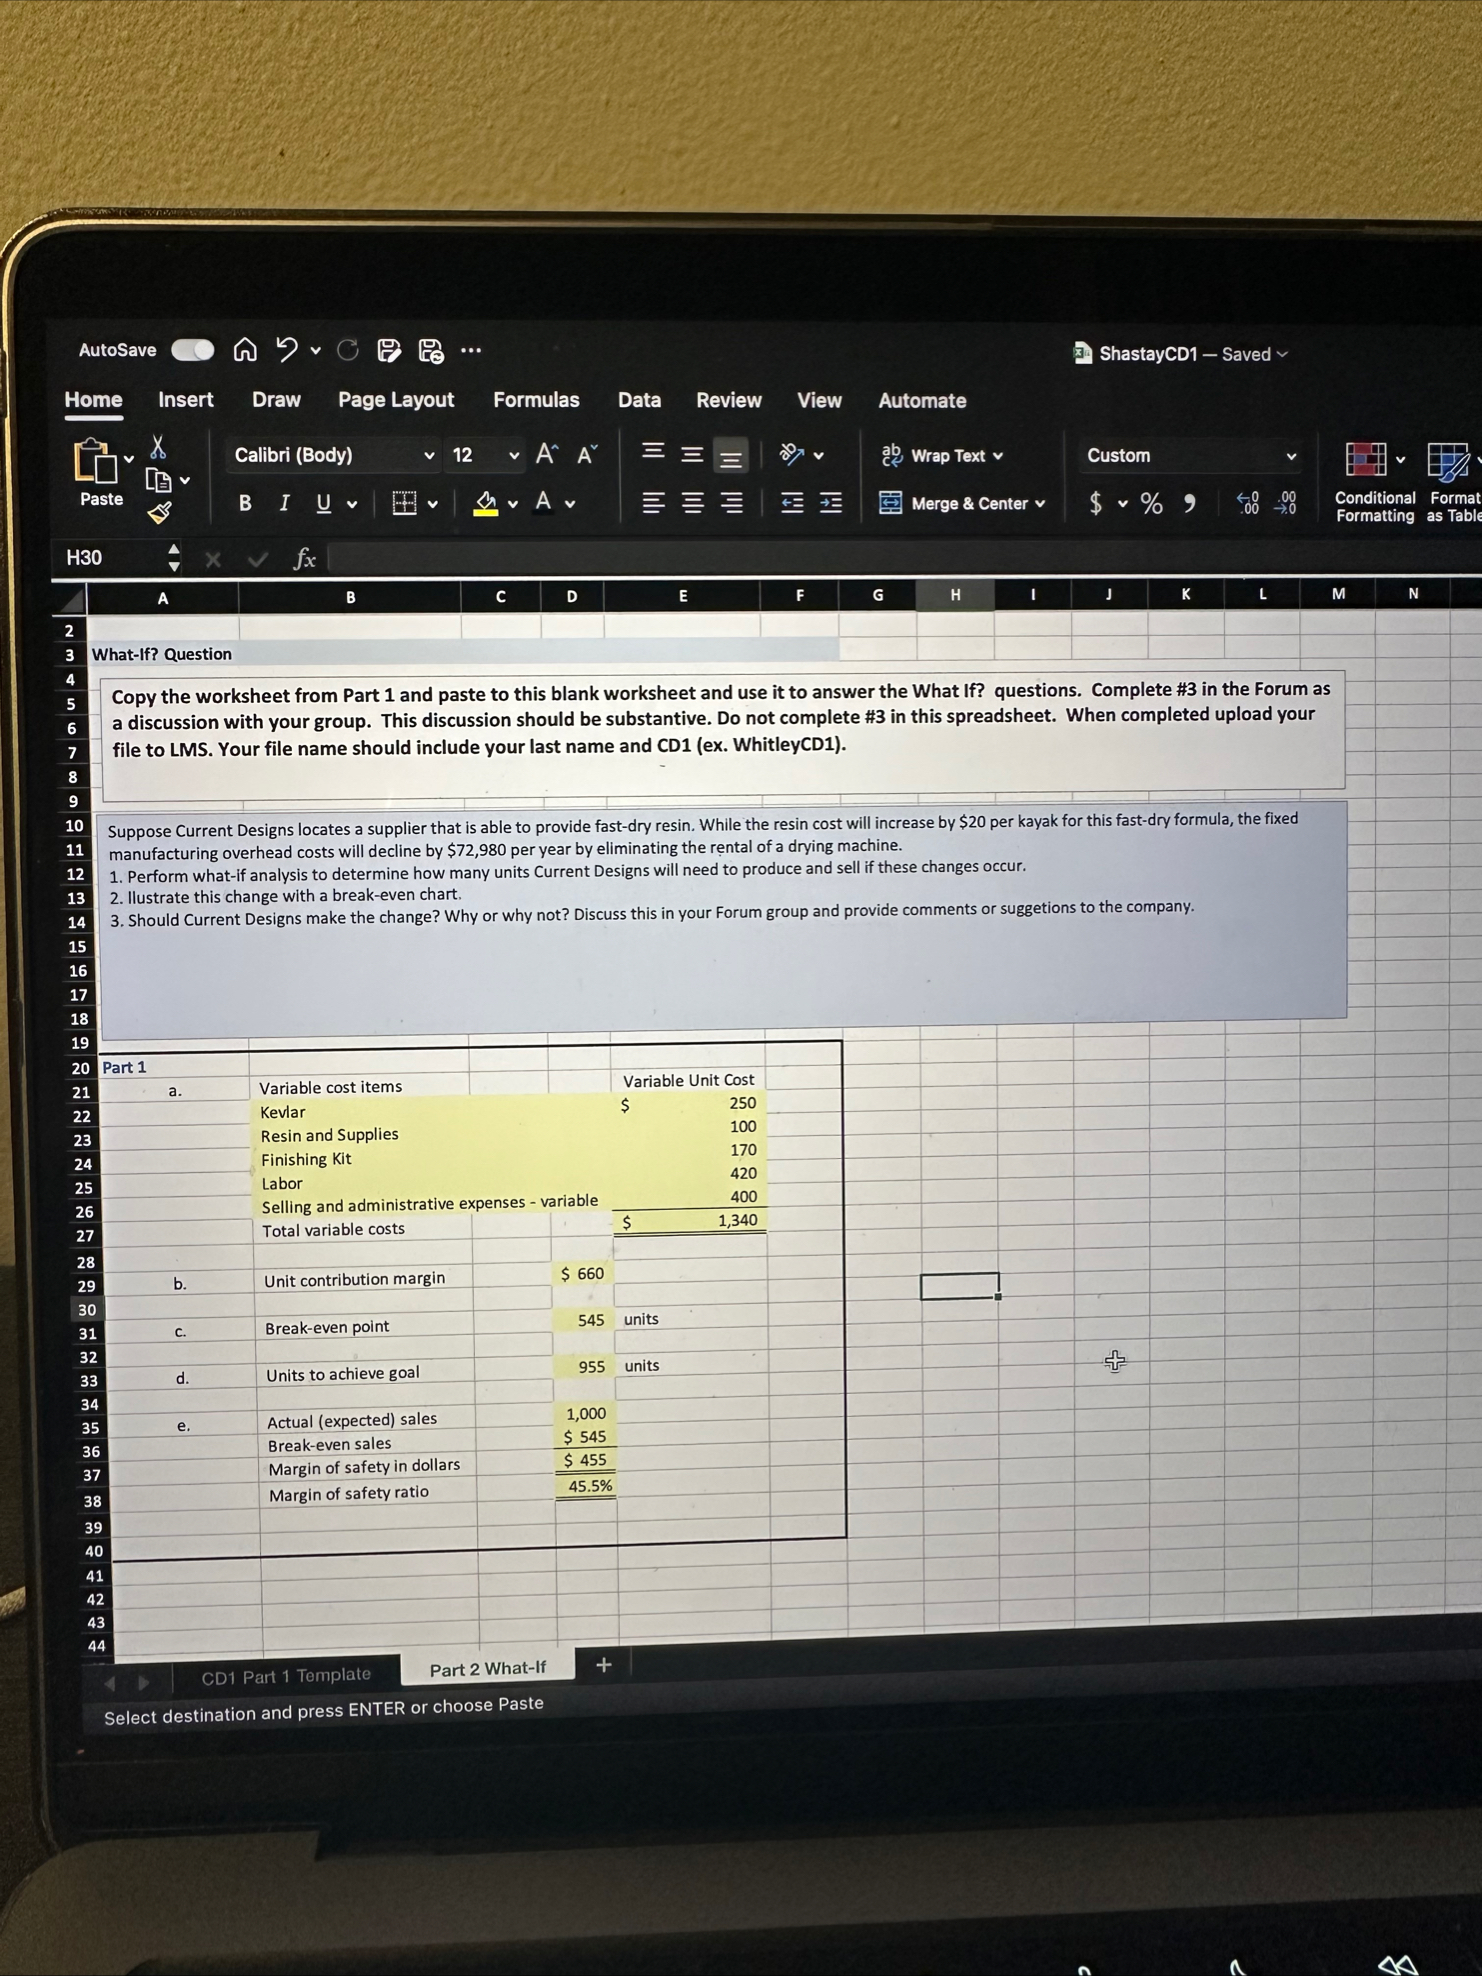Open the Formulas ribbon tab
The image size is (1482, 1976).
coord(536,400)
